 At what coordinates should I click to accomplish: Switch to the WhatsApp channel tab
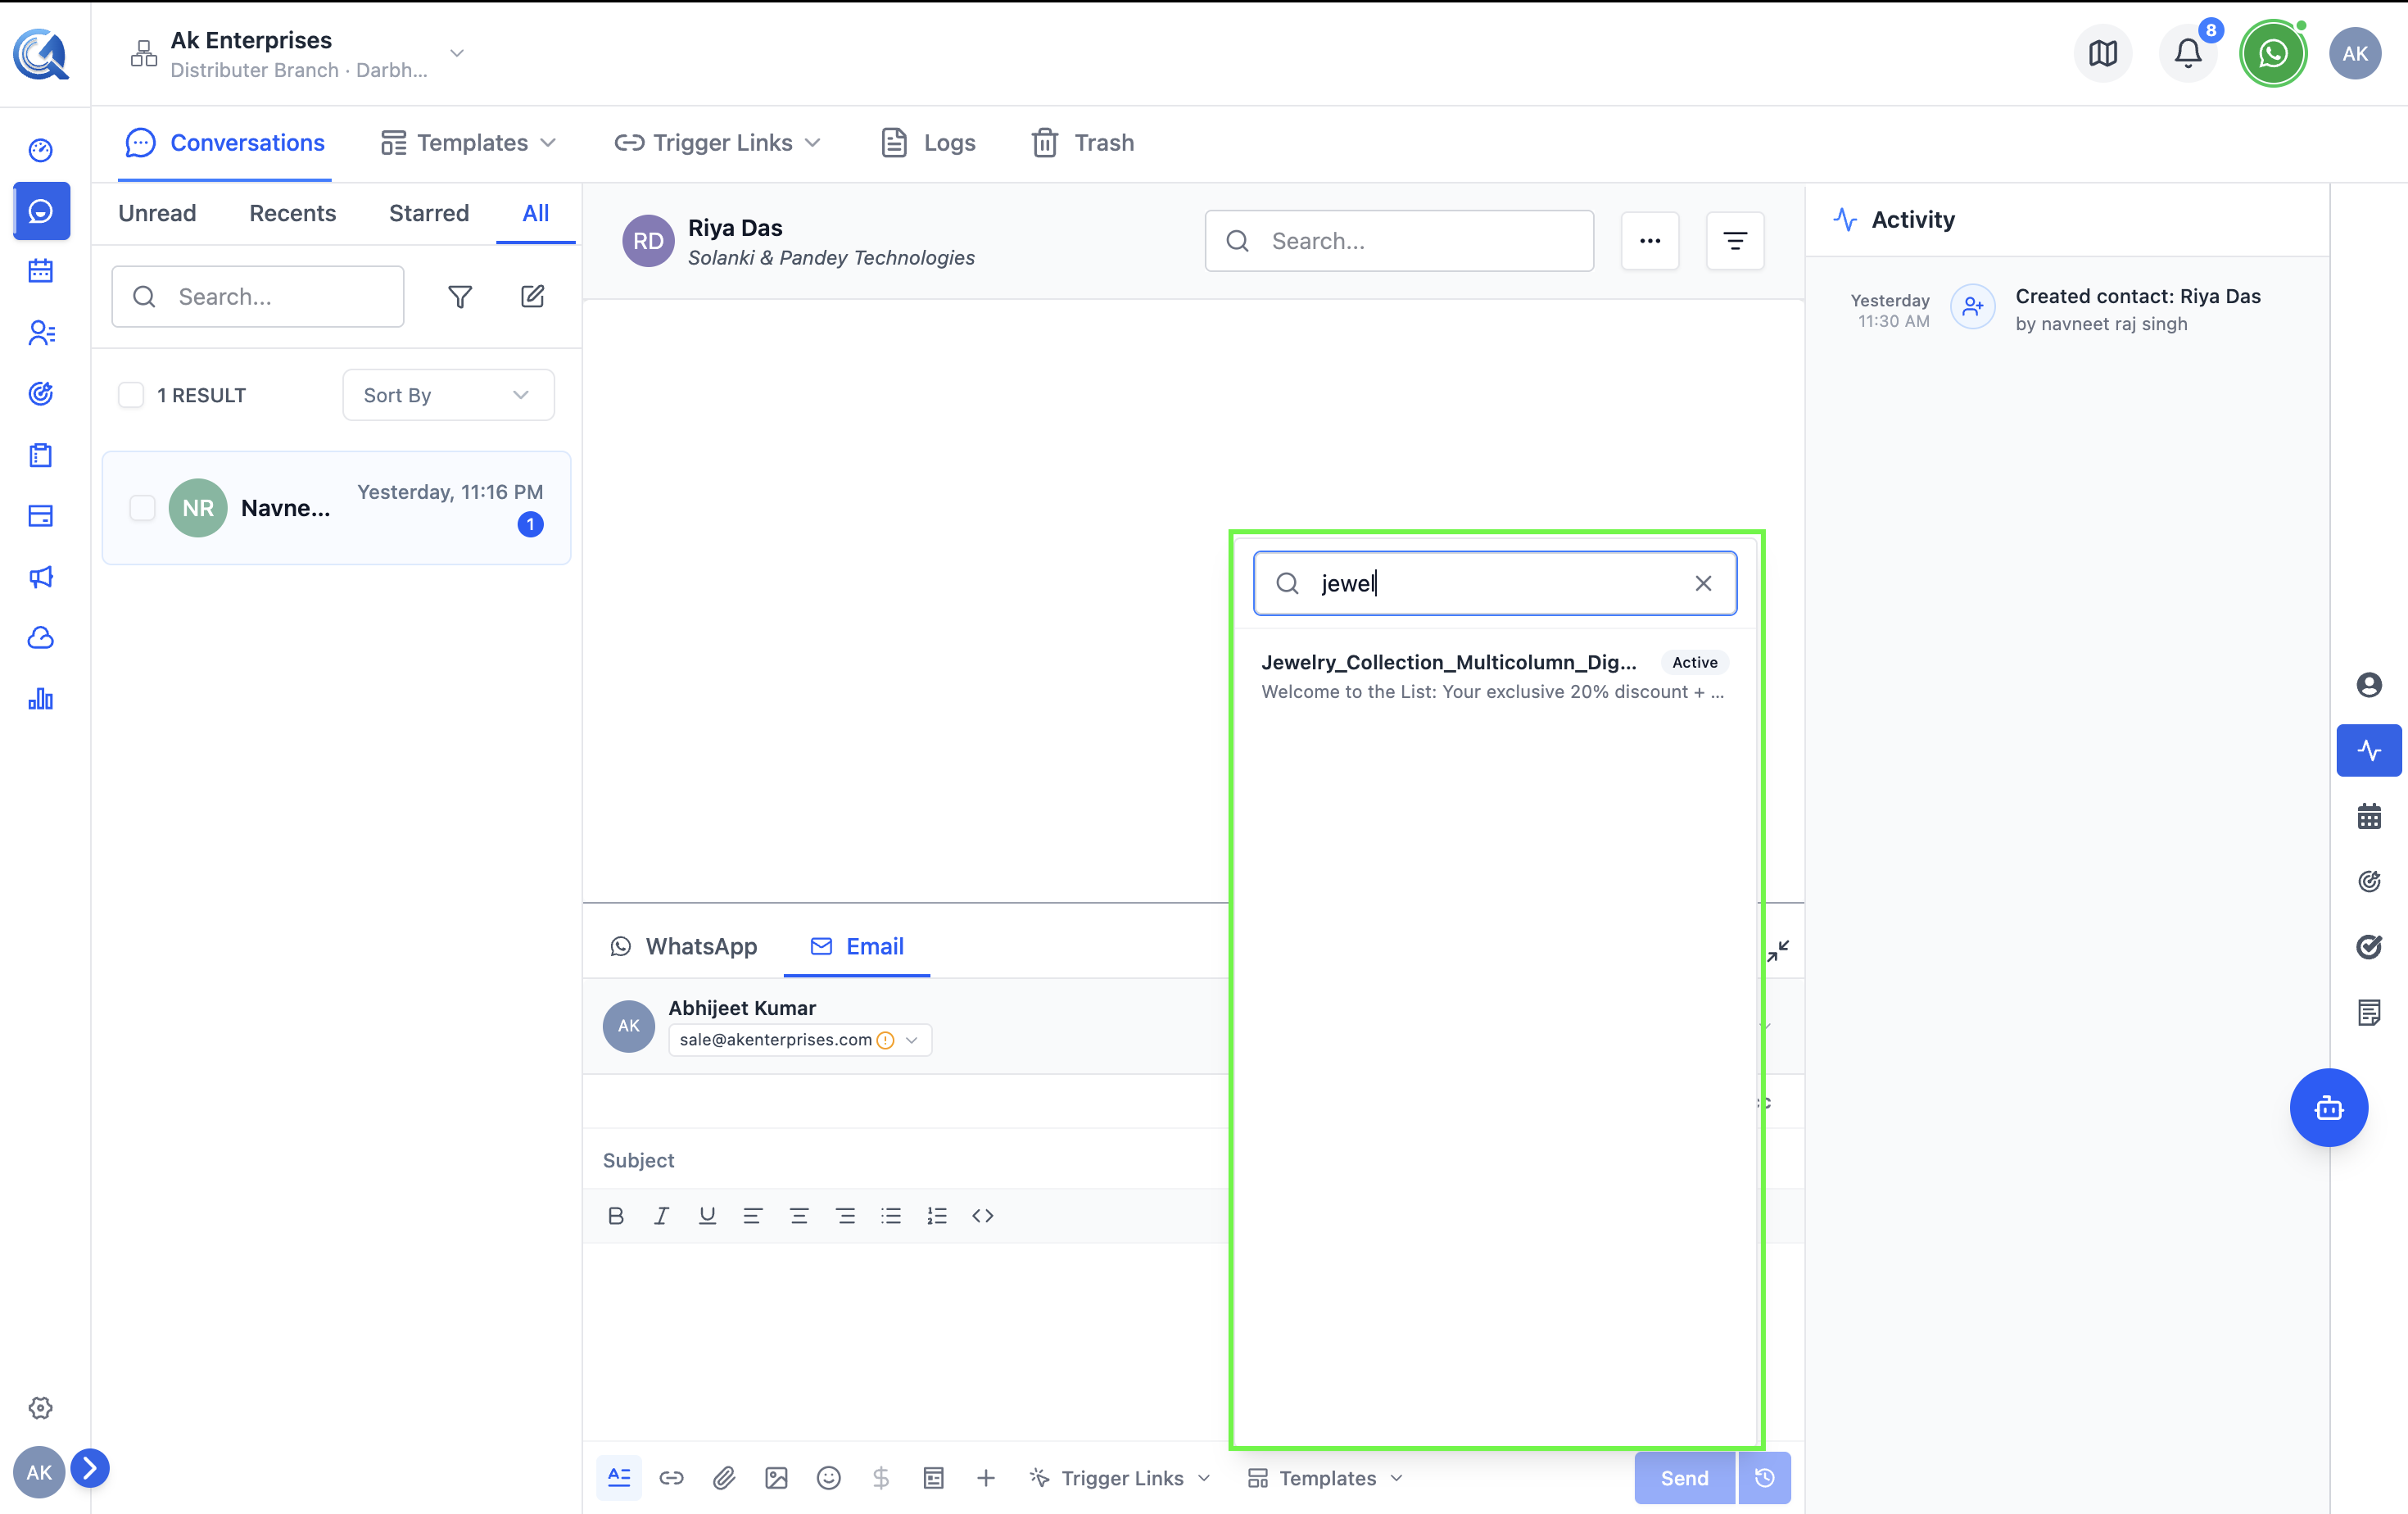tap(684, 946)
